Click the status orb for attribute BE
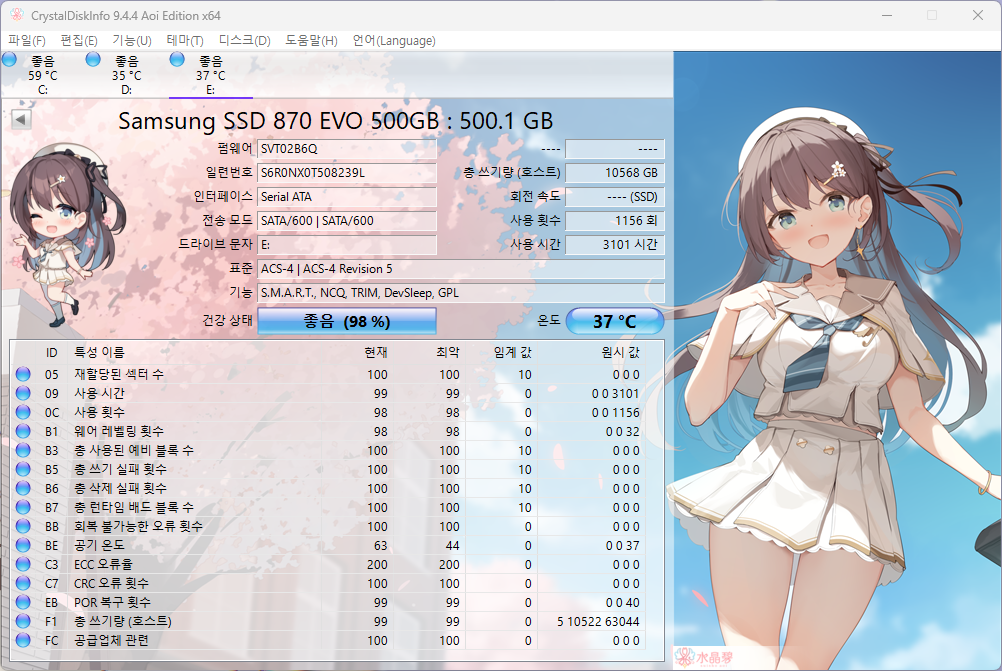 click(23, 545)
